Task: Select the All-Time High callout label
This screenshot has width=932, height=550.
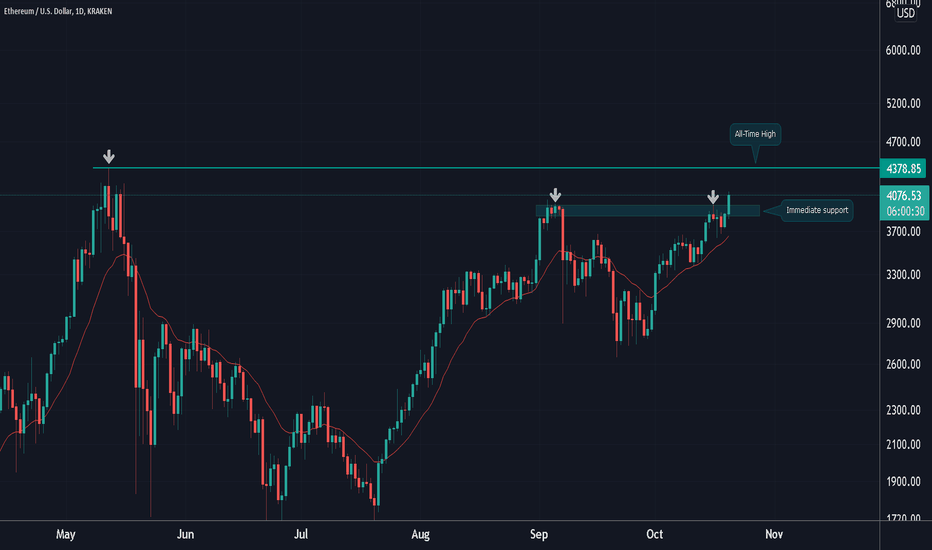Action: pyautogui.click(x=755, y=134)
